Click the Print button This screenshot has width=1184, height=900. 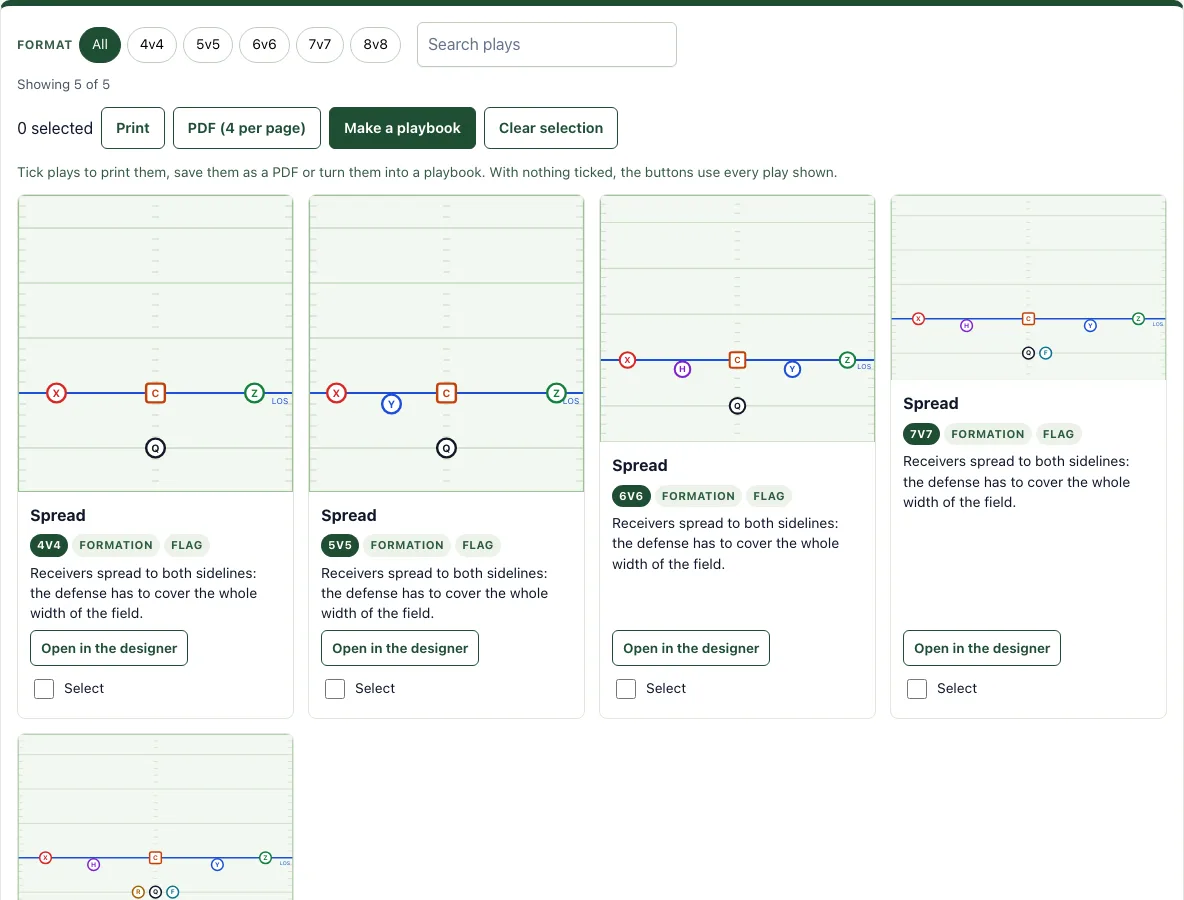tap(133, 128)
